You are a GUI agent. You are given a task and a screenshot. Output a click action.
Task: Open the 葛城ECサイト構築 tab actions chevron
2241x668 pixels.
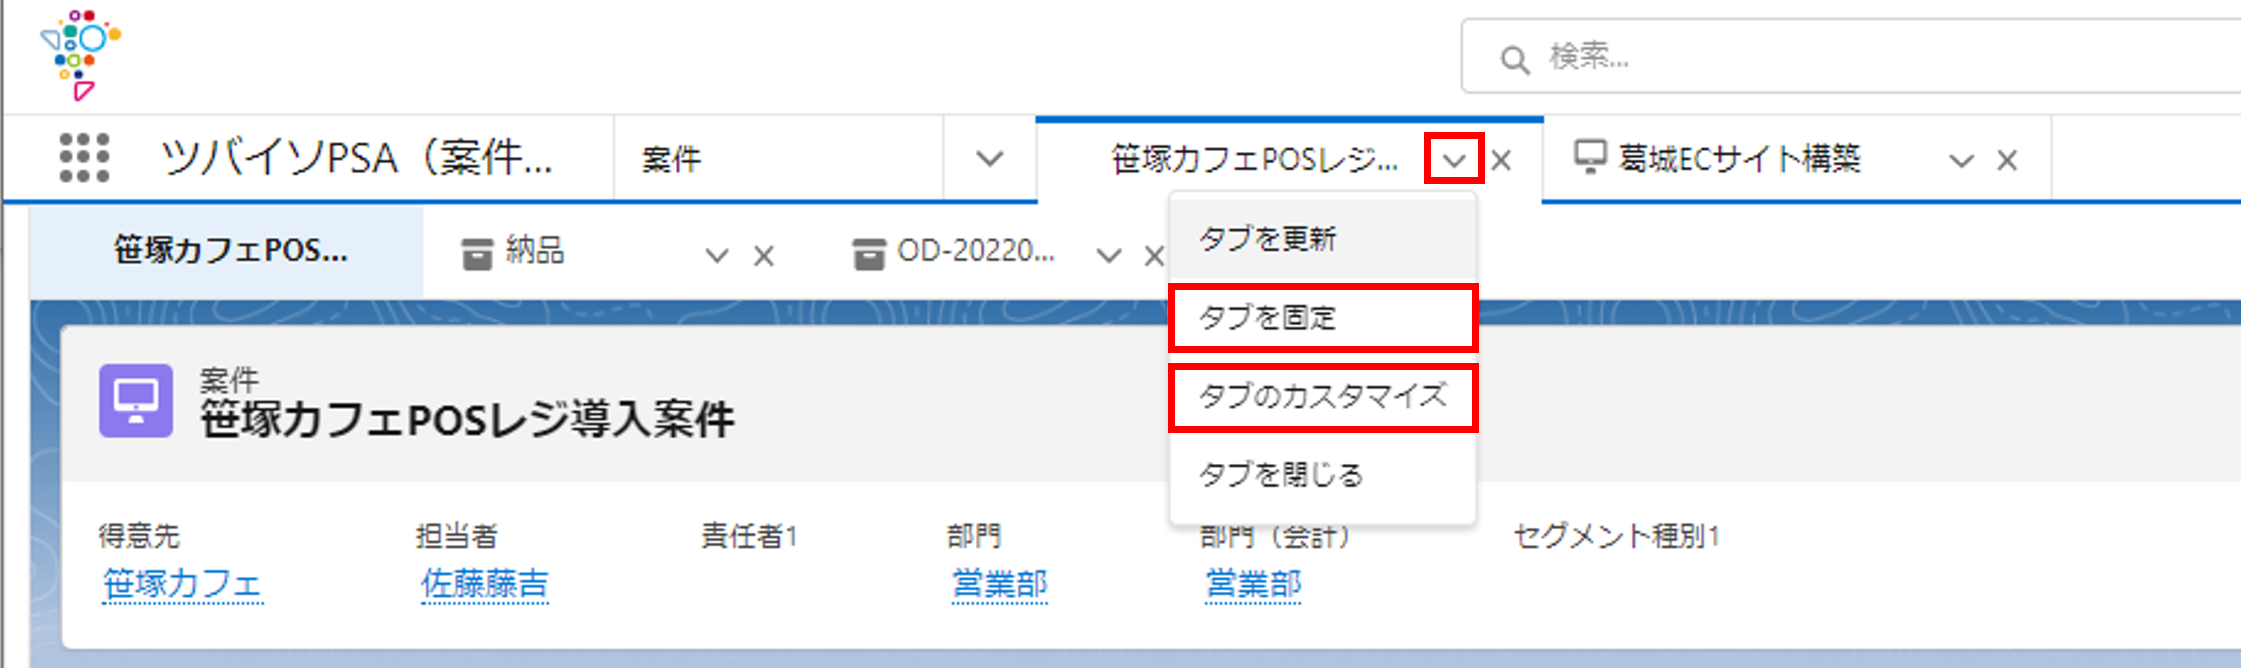pos(1961,160)
